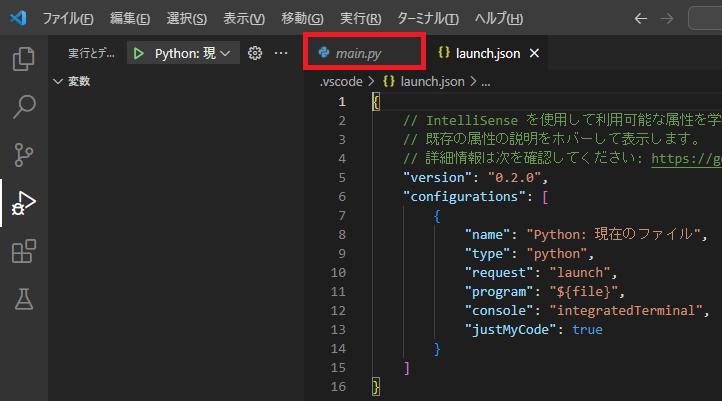Click the true value on line 13
722x401 pixels.
point(587,330)
